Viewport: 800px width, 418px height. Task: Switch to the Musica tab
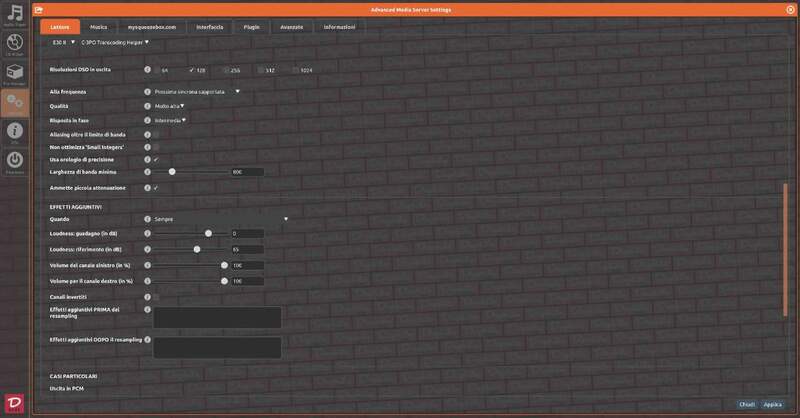pyautogui.click(x=98, y=27)
